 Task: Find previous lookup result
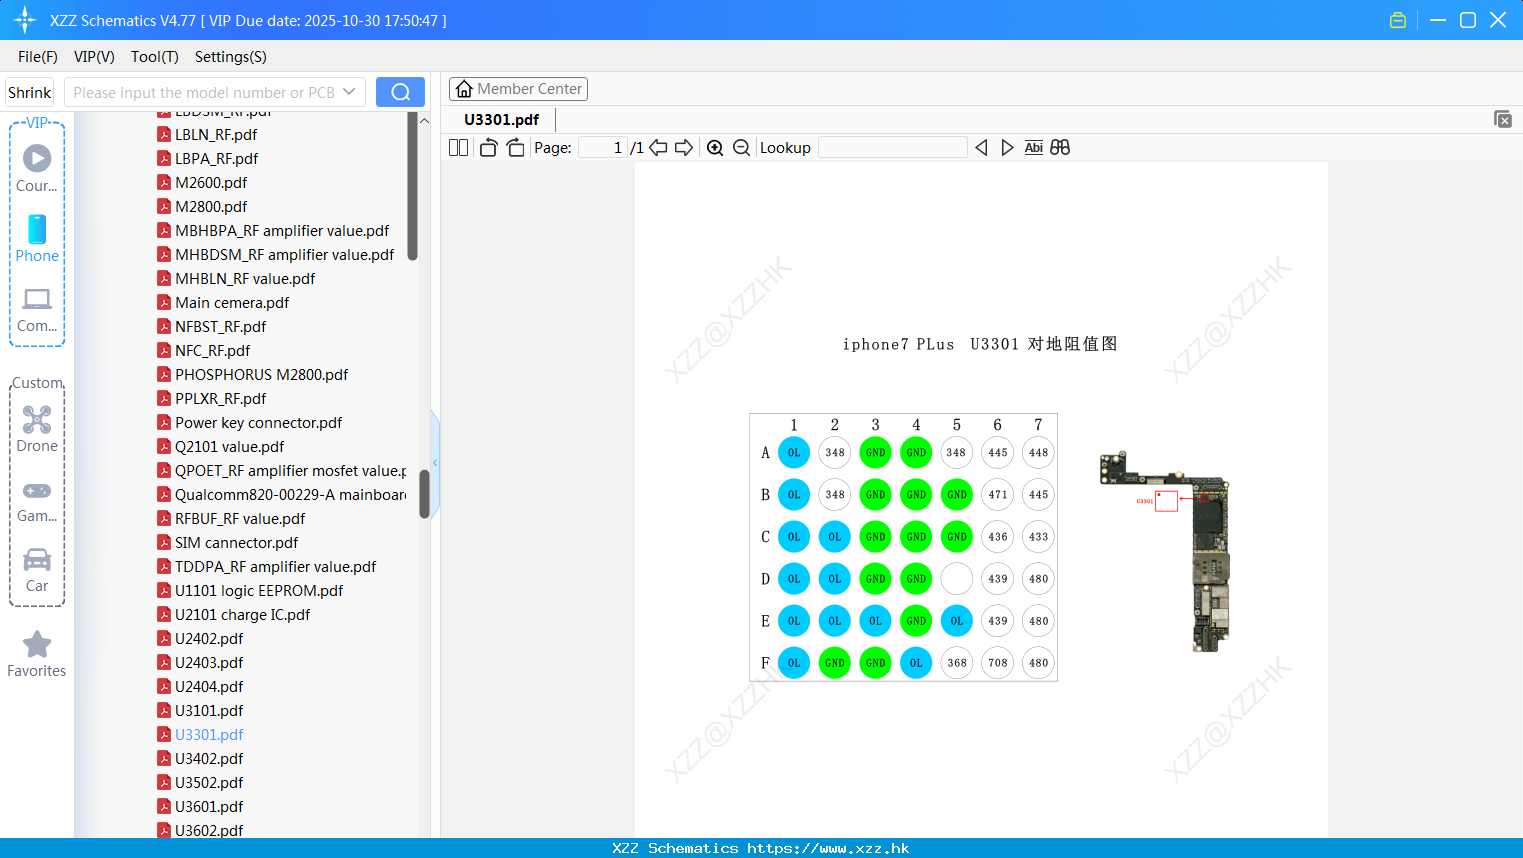pos(981,148)
